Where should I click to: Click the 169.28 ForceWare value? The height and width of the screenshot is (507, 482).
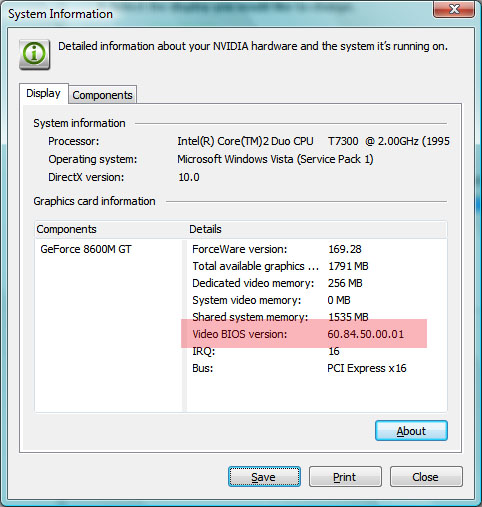pos(345,249)
